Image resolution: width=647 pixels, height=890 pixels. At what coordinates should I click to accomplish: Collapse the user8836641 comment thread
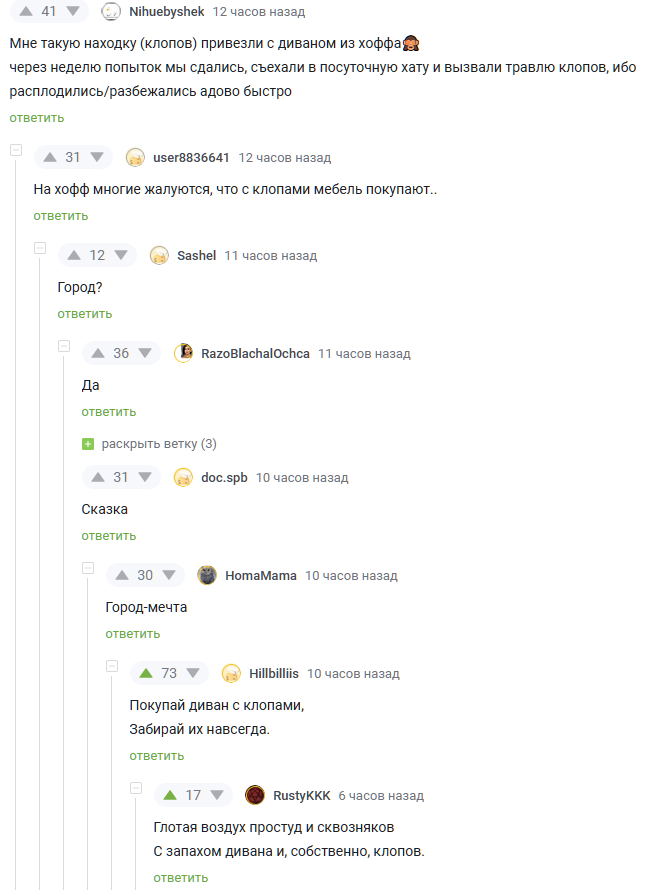tap(16, 150)
